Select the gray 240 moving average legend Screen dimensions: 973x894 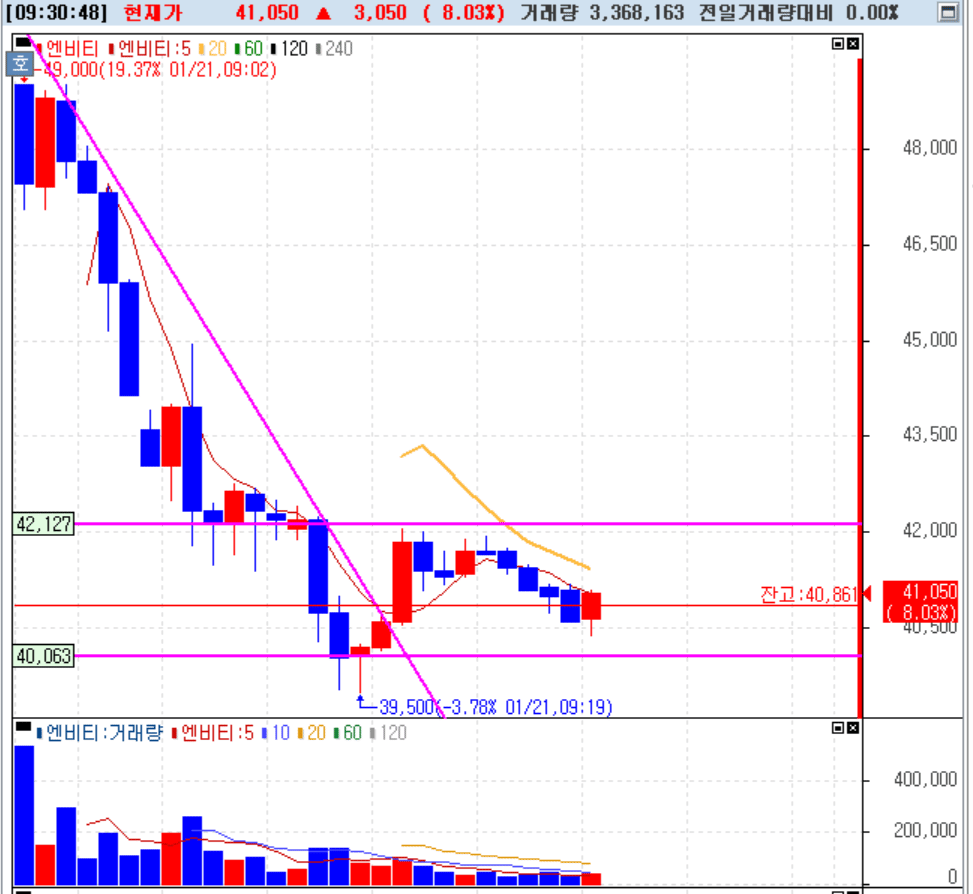334,49
